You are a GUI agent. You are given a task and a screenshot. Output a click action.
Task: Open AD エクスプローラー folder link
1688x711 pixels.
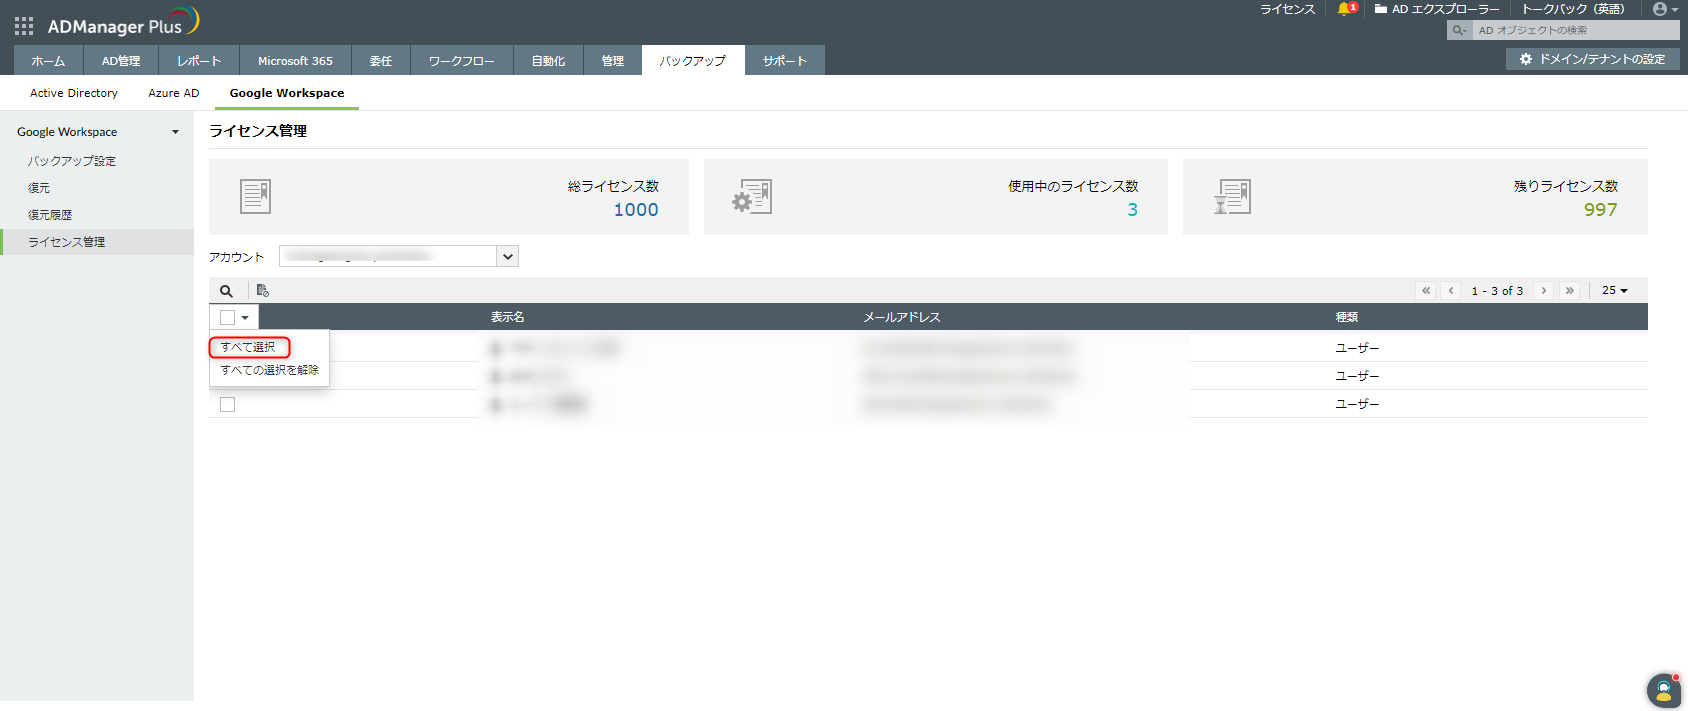tap(1437, 9)
